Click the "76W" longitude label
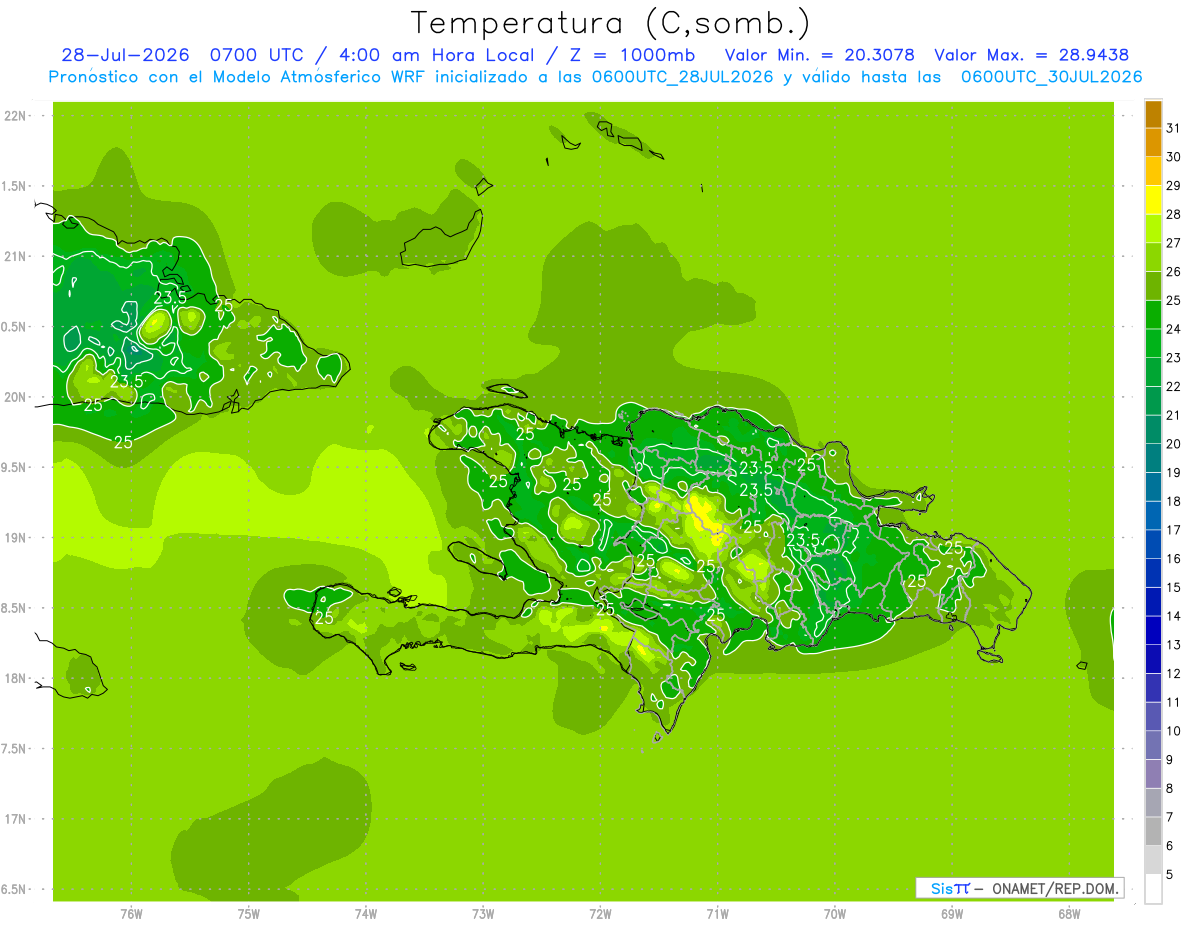 coord(131,914)
